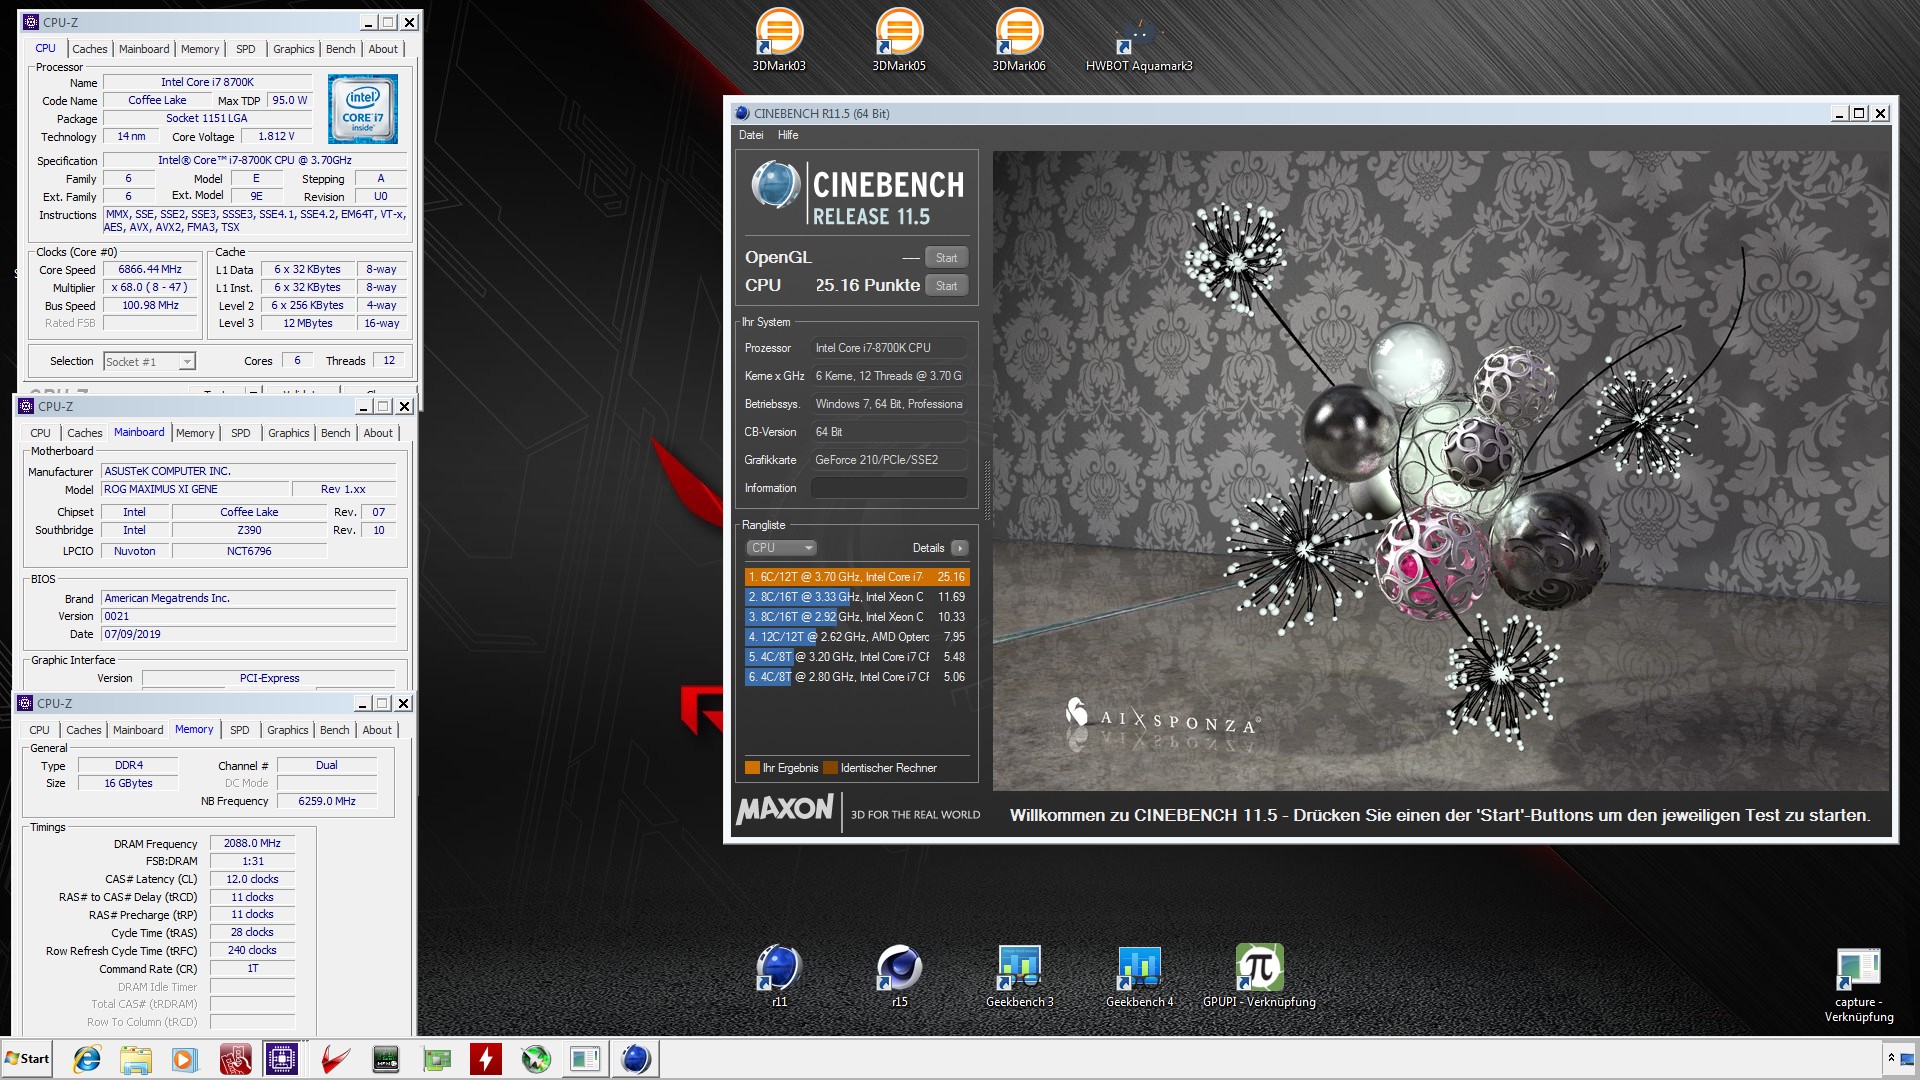This screenshot has width=1920, height=1080.
Task: Select the 4C/8T 2.80 GHz ranking row
Action: (857, 677)
